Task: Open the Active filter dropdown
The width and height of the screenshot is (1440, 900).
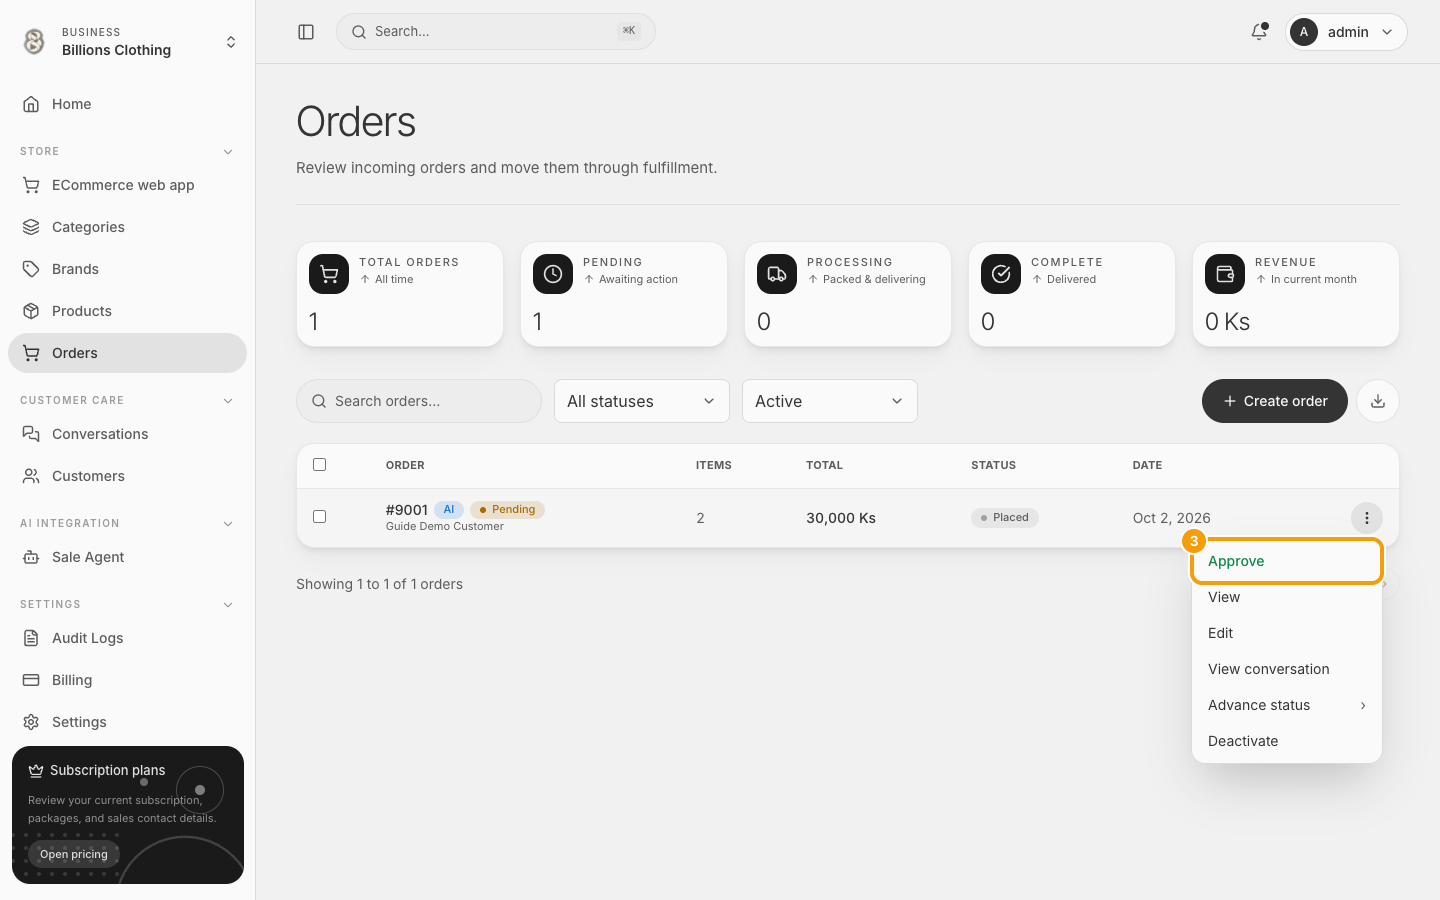Action: tap(830, 401)
